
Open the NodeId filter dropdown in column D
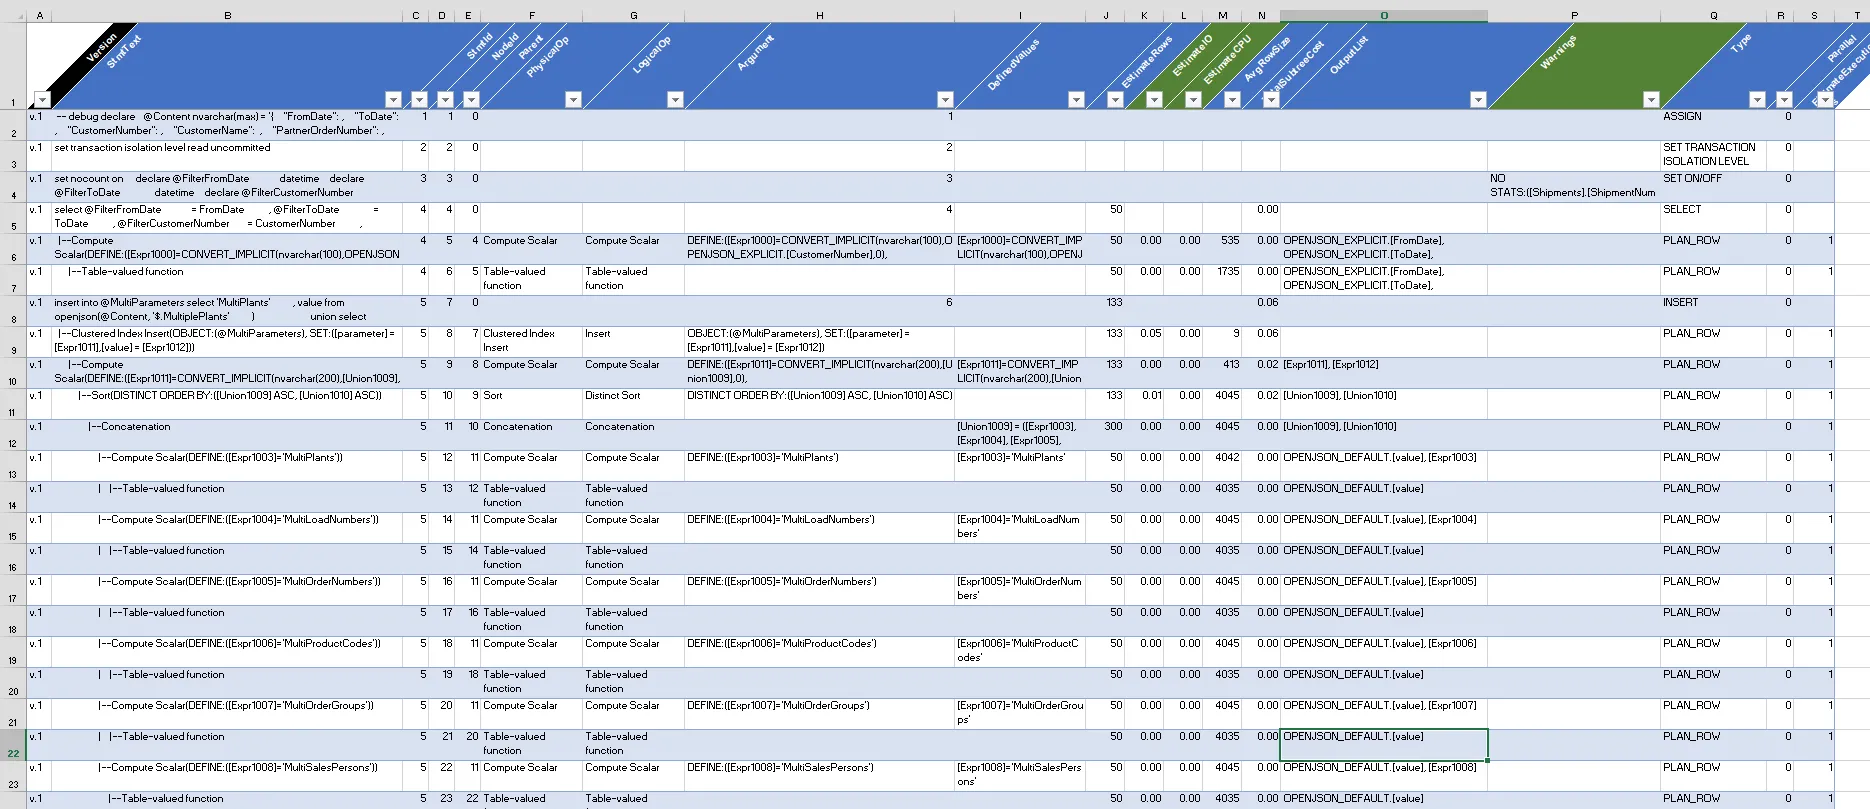(446, 99)
